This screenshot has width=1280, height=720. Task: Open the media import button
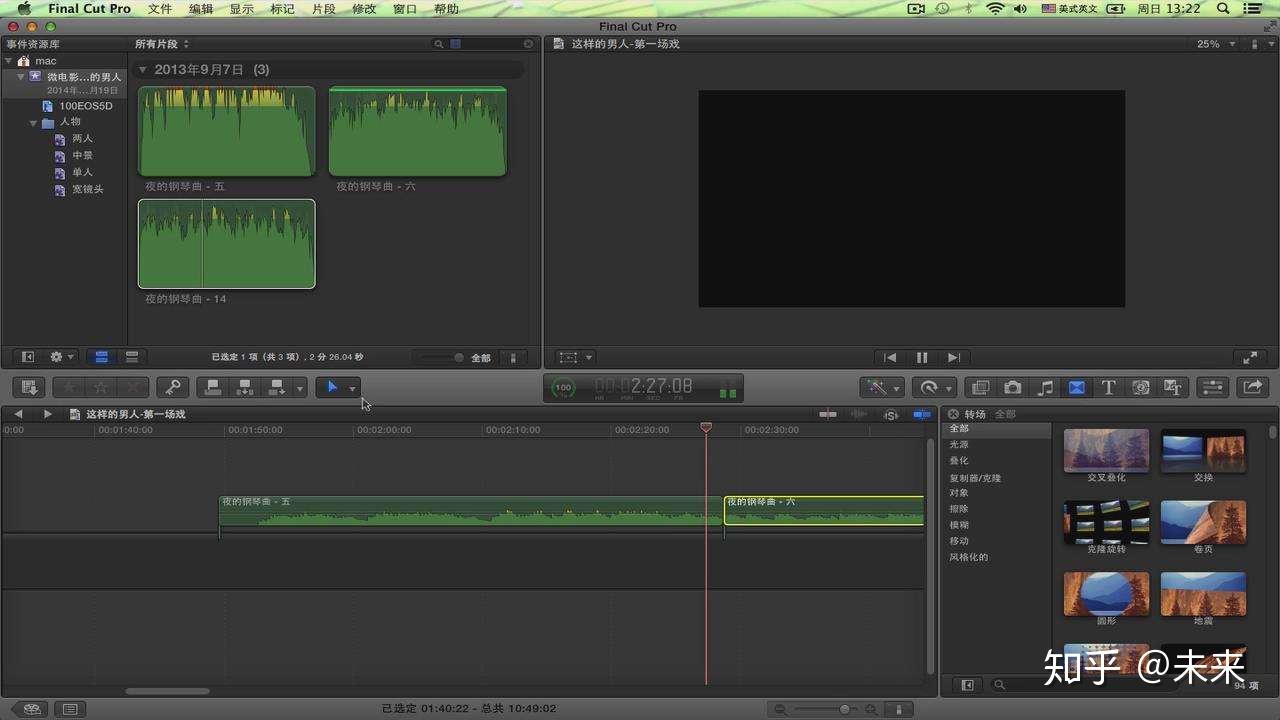29,387
